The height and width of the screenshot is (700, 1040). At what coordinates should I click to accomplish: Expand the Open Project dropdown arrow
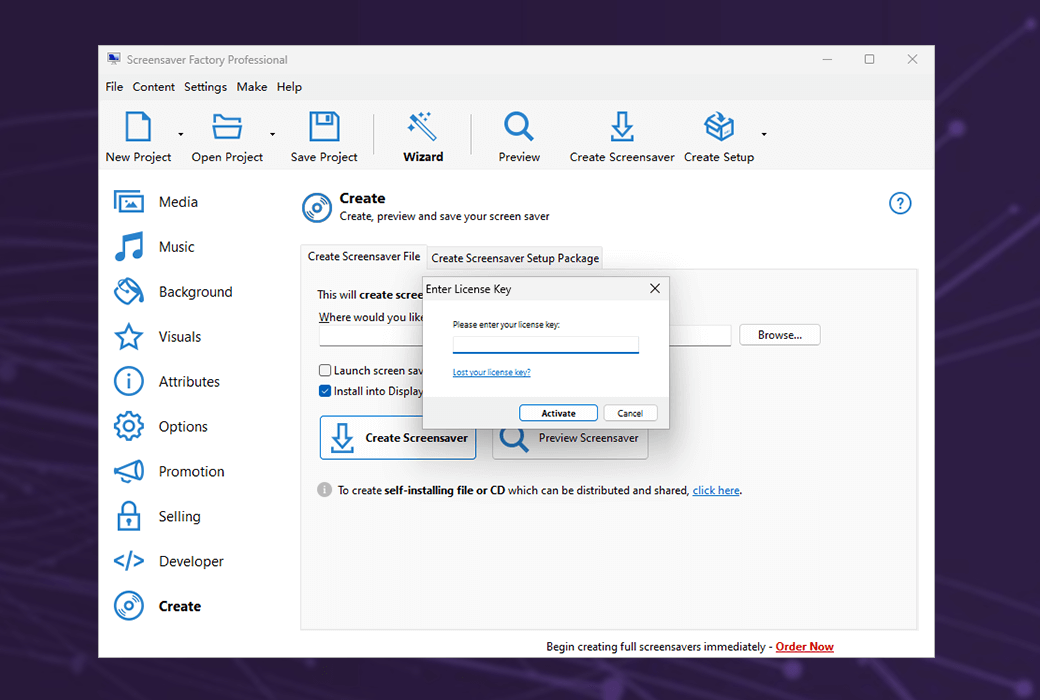[272, 134]
